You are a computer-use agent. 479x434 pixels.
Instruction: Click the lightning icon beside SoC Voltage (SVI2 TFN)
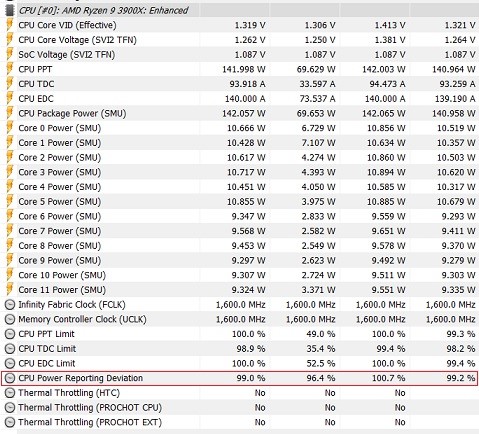(x=10, y=55)
